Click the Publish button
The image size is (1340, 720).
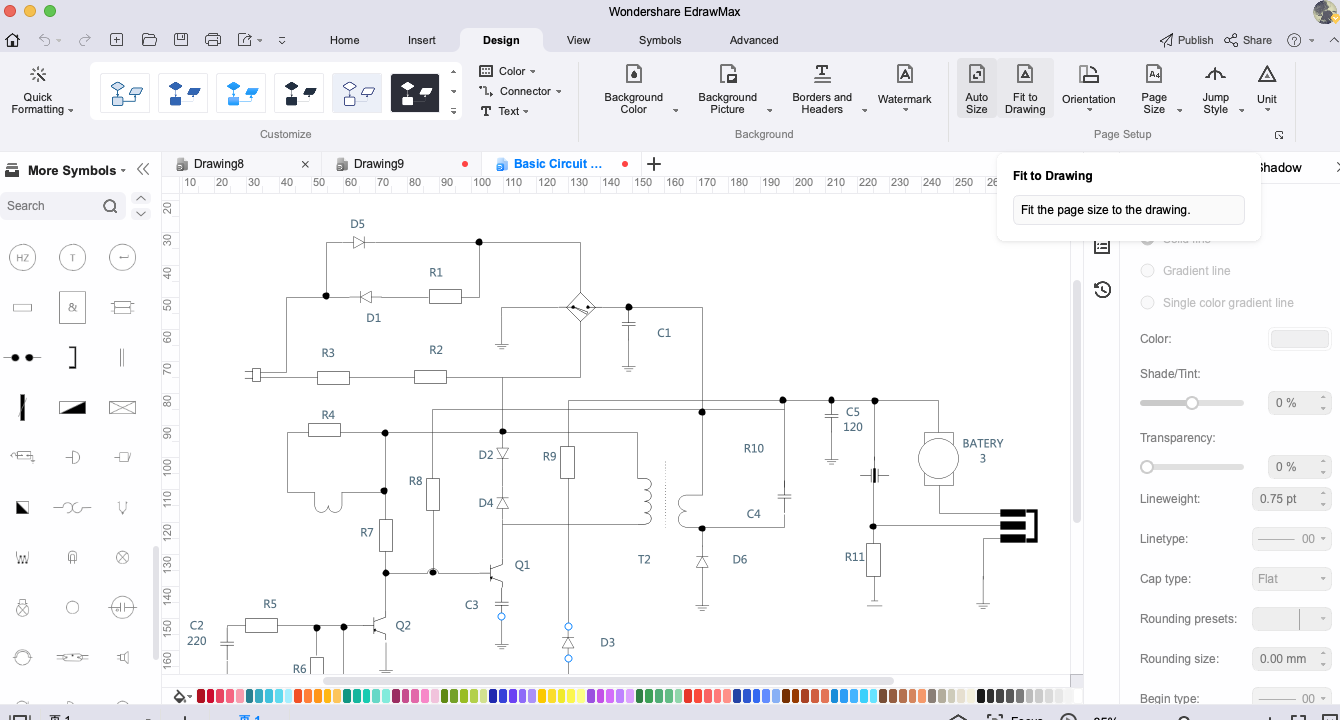click(x=1186, y=40)
